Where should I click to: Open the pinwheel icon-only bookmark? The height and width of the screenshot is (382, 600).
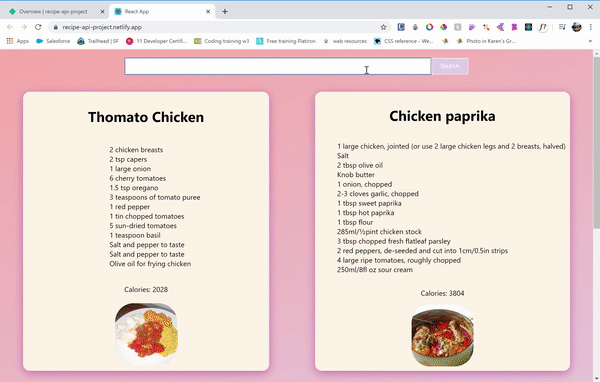(445, 41)
